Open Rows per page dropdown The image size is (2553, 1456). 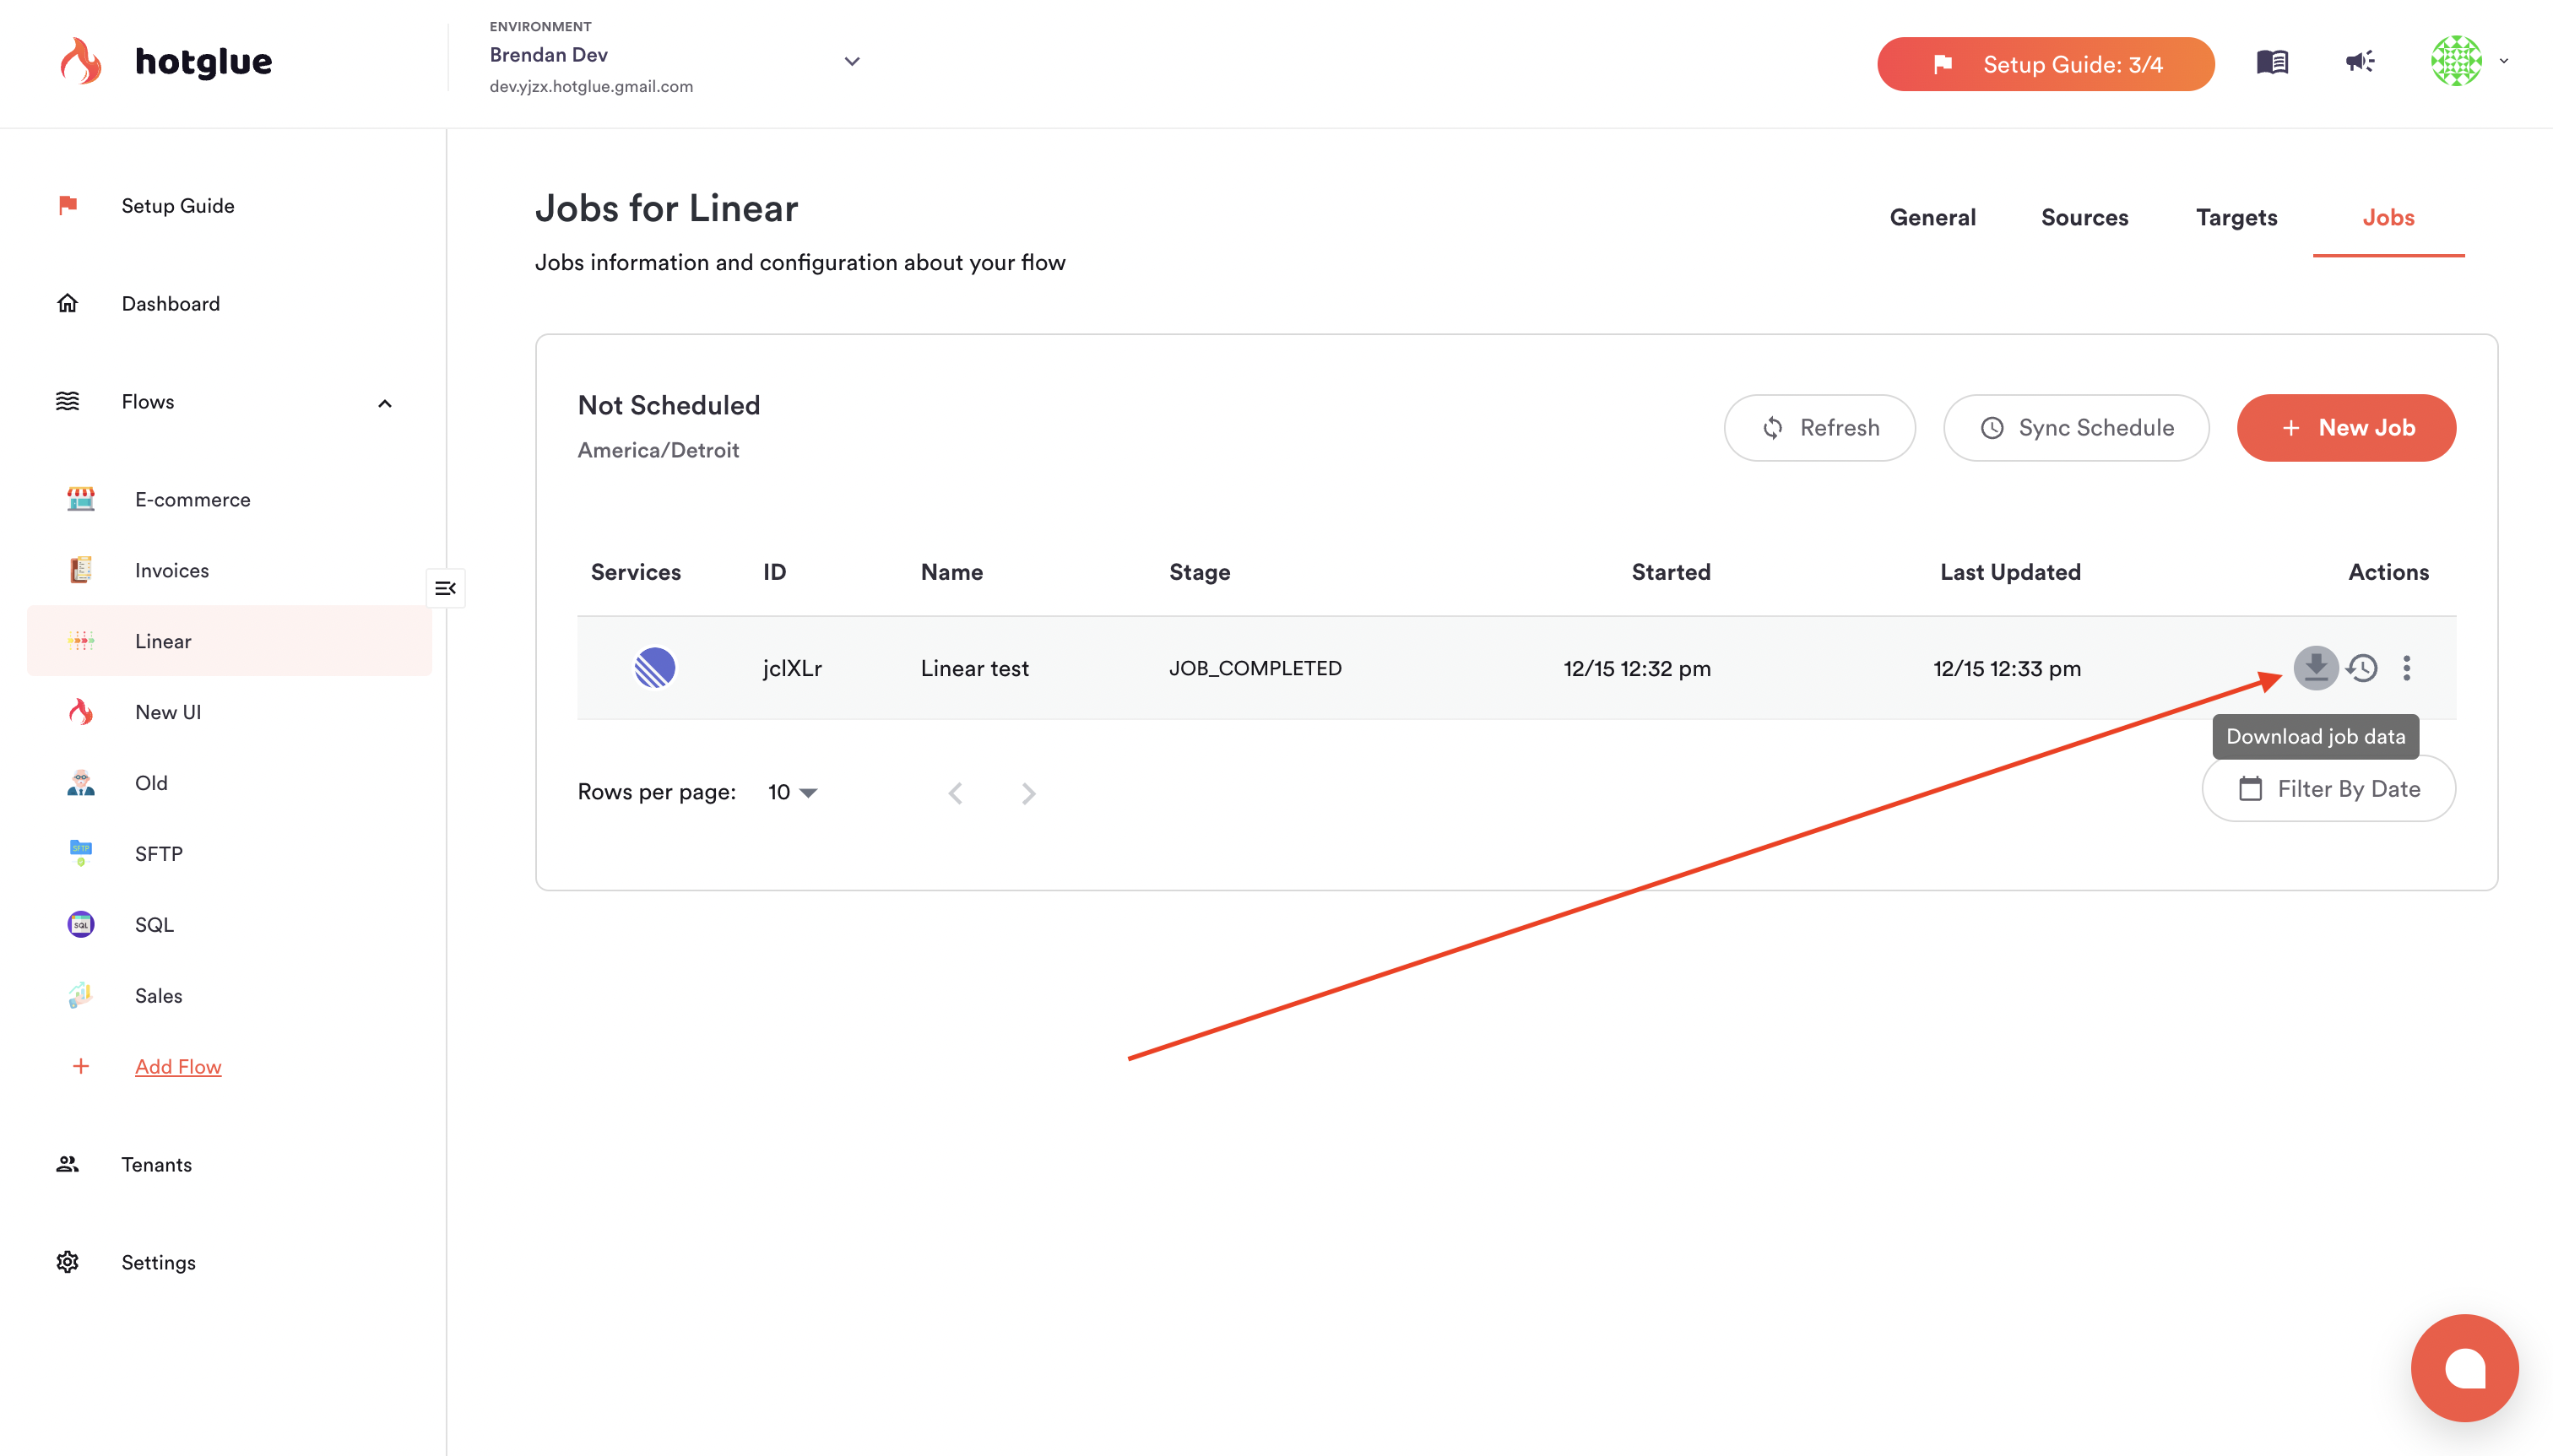click(792, 793)
